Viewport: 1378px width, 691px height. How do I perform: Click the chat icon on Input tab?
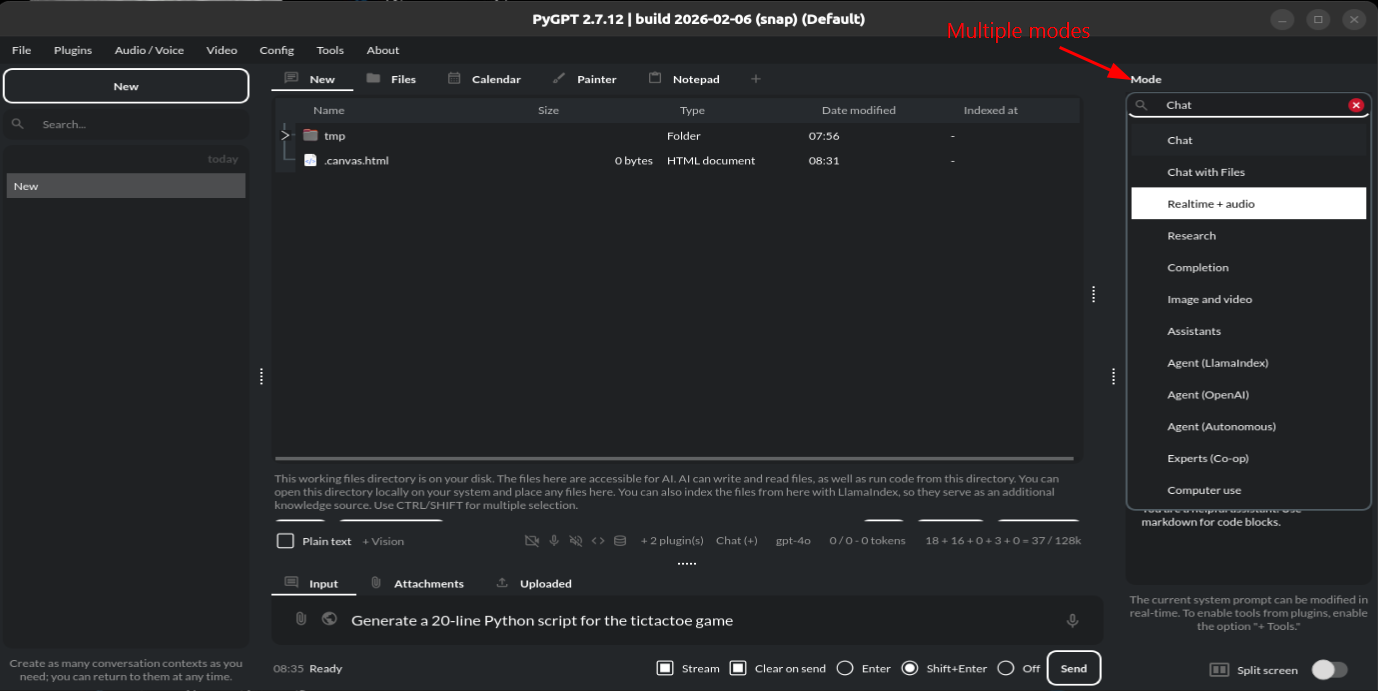(x=291, y=582)
